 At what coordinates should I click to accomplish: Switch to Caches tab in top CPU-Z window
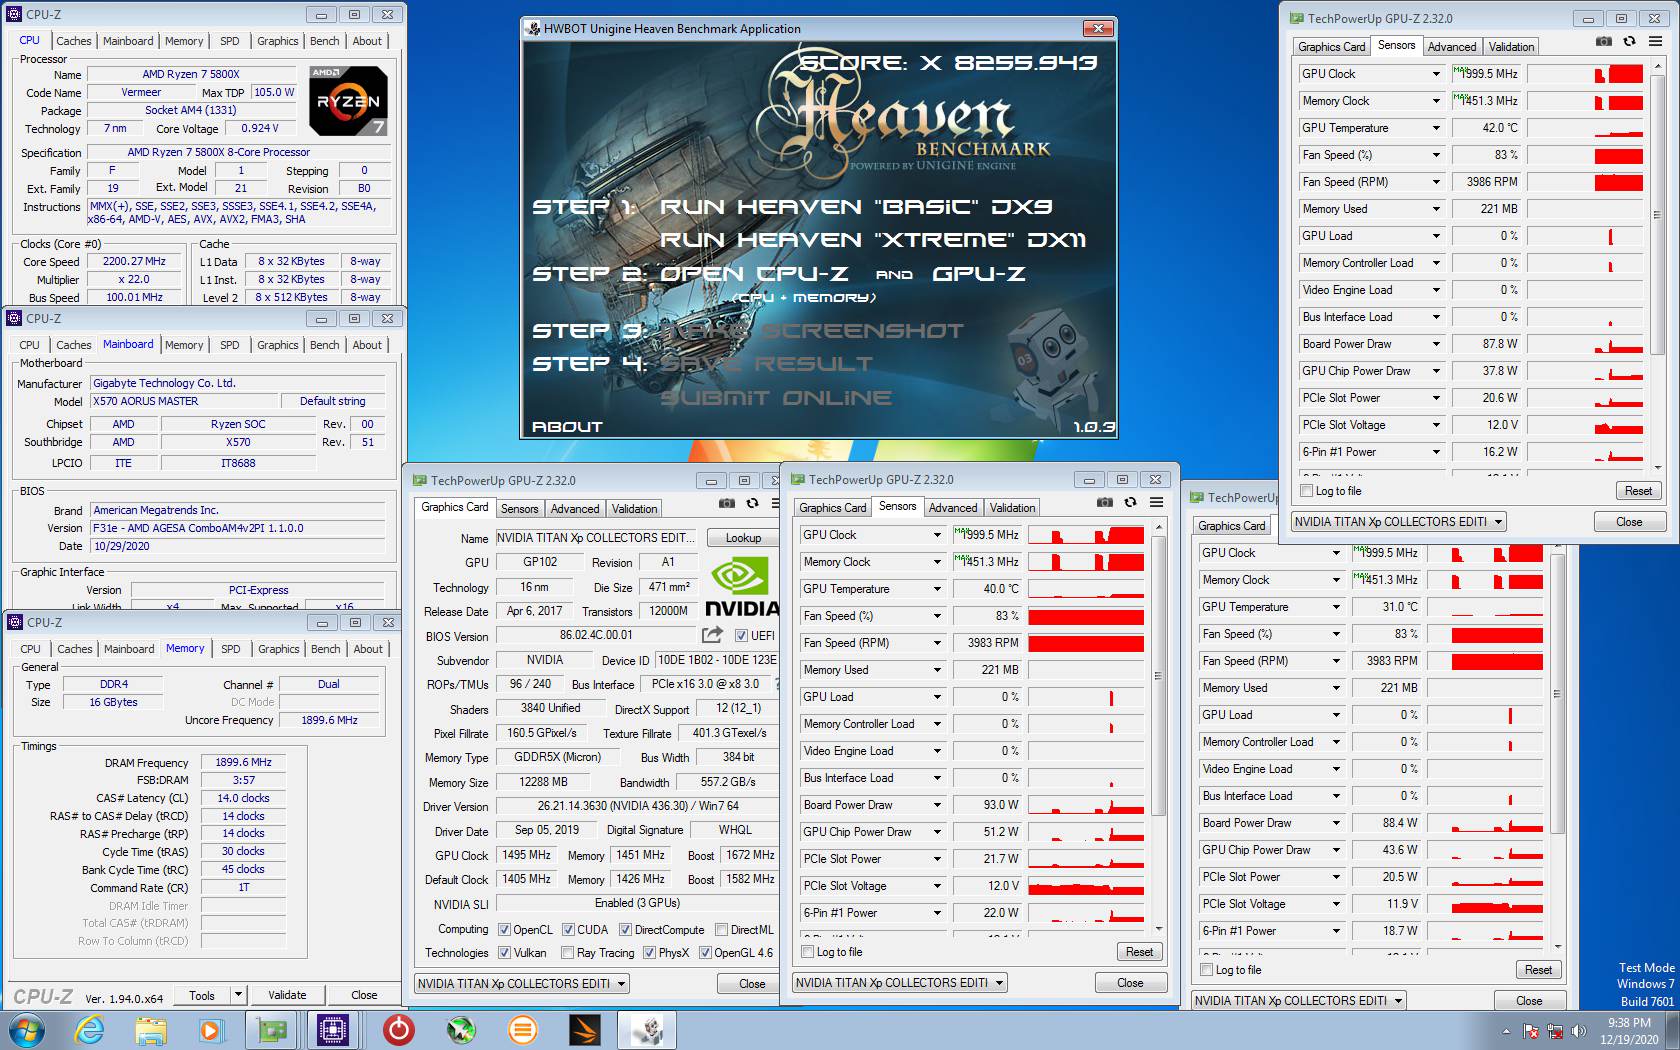pyautogui.click(x=74, y=41)
